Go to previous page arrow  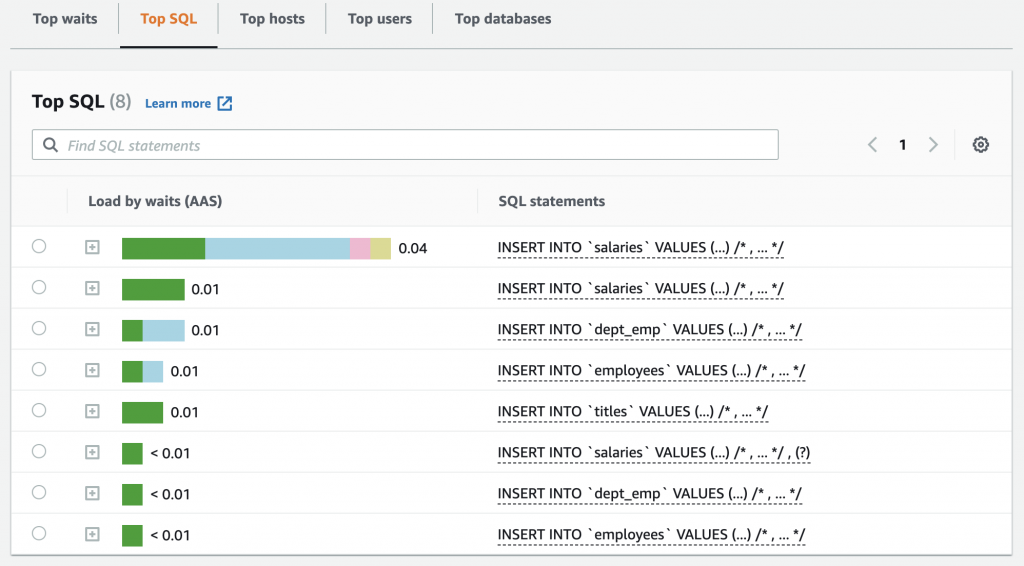pyautogui.click(x=872, y=145)
